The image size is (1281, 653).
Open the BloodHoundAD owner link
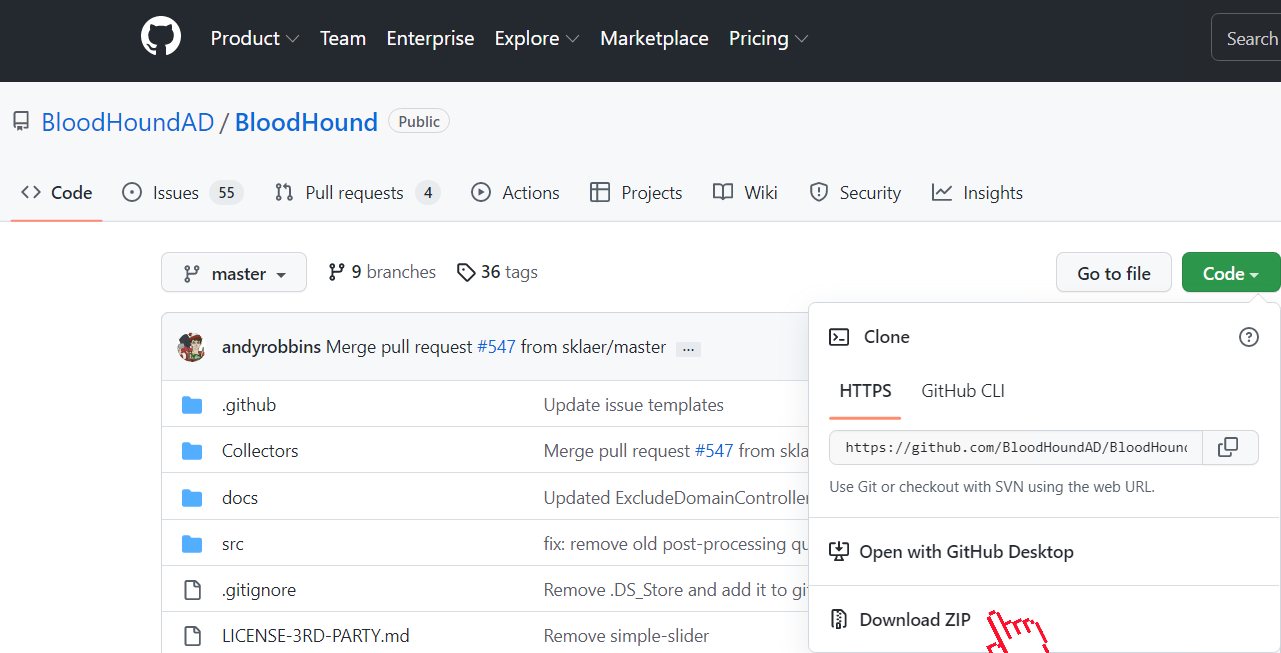(x=128, y=122)
